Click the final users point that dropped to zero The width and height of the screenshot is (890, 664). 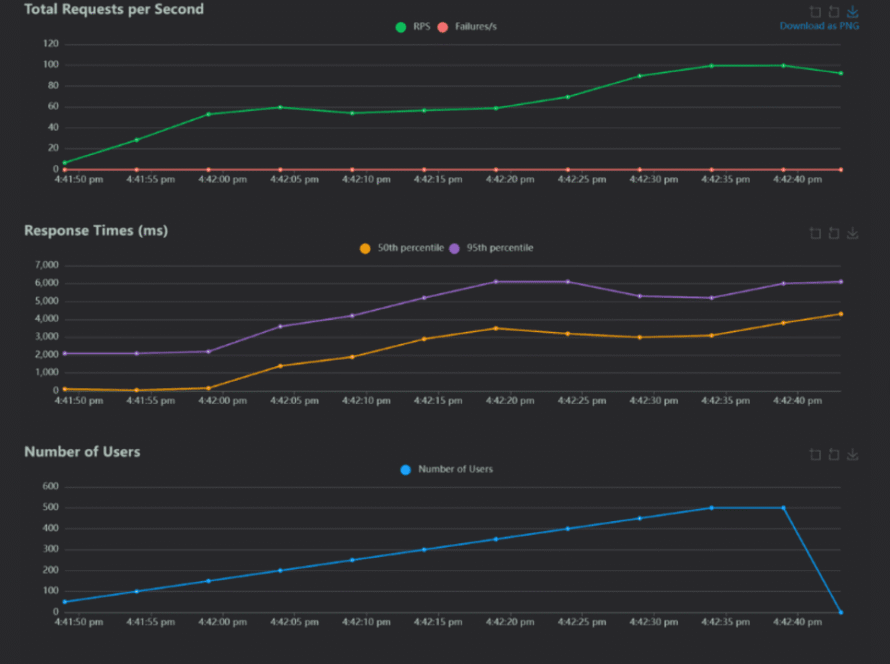tap(840, 612)
